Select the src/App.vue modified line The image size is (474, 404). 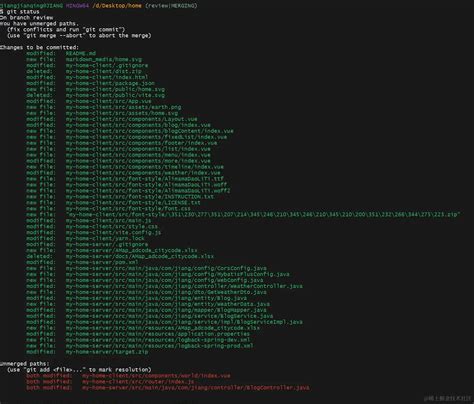click(x=89, y=101)
